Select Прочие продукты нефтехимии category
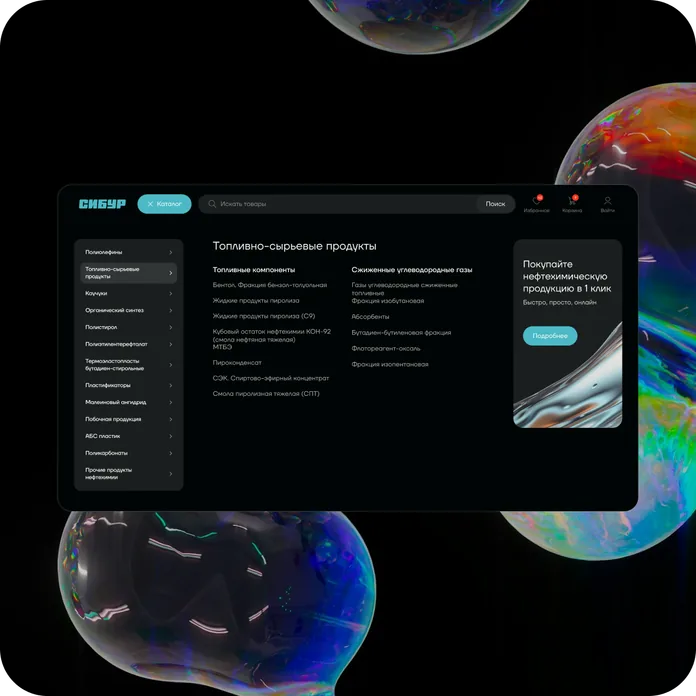This screenshot has width=696, height=696. click(x=129, y=474)
